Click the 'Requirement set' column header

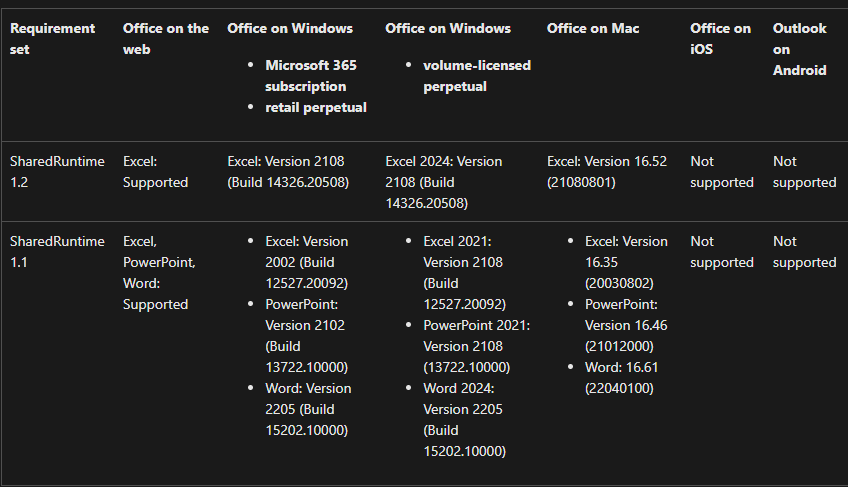pos(52,38)
